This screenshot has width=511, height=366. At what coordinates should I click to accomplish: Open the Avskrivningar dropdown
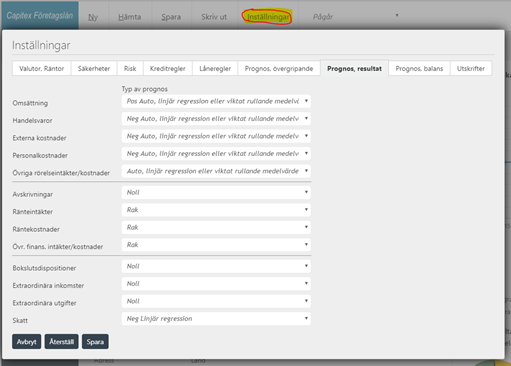(x=216, y=192)
